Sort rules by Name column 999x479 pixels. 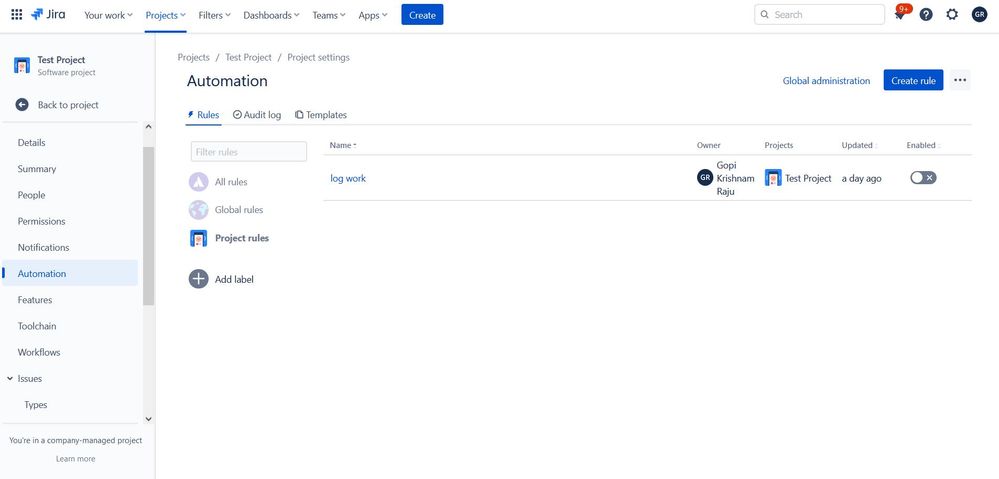[343, 145]
